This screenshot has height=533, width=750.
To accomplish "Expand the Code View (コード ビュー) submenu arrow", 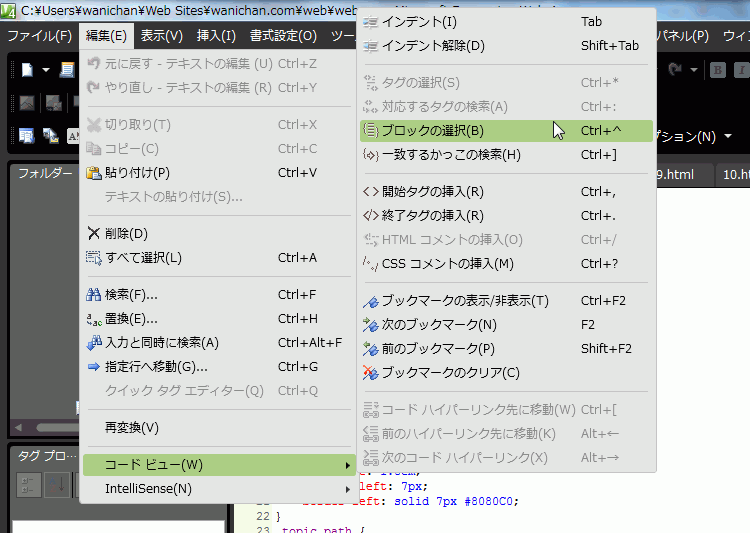I will pos(348,466).
